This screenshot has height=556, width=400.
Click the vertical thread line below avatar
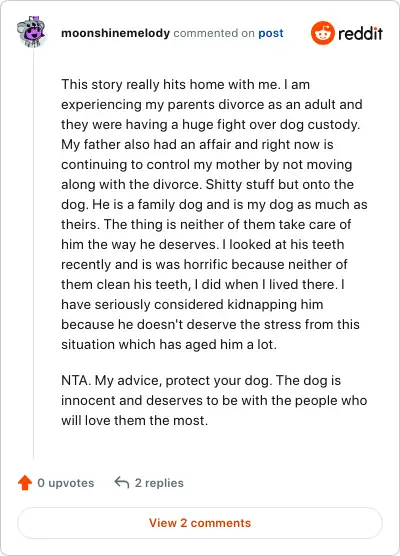[x=33, y=254]
